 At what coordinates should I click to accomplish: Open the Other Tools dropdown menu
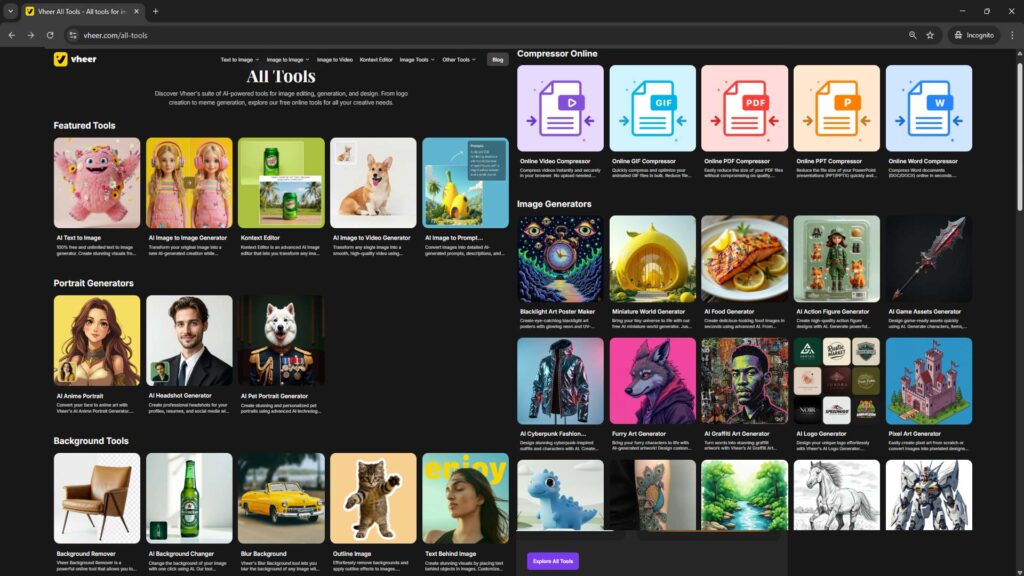pyautogui.click(x=459, y=60)
